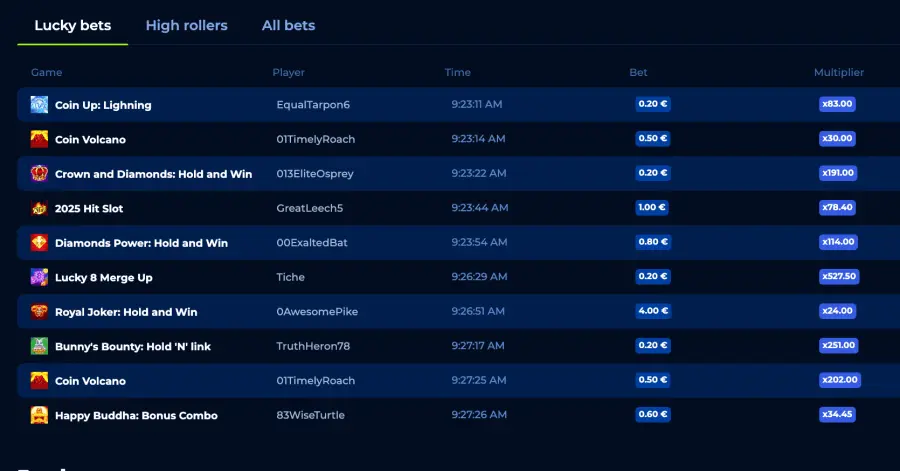Click the Crown and Diamonds game icon
This screenshot has width=900, height=471.
[39, 173]
